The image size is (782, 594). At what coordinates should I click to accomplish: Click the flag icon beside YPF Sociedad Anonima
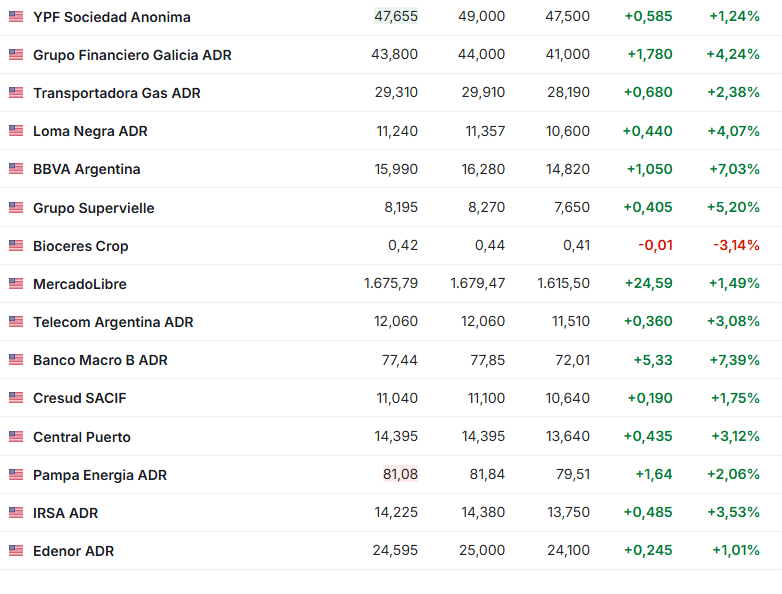click(x=16, y=16)
